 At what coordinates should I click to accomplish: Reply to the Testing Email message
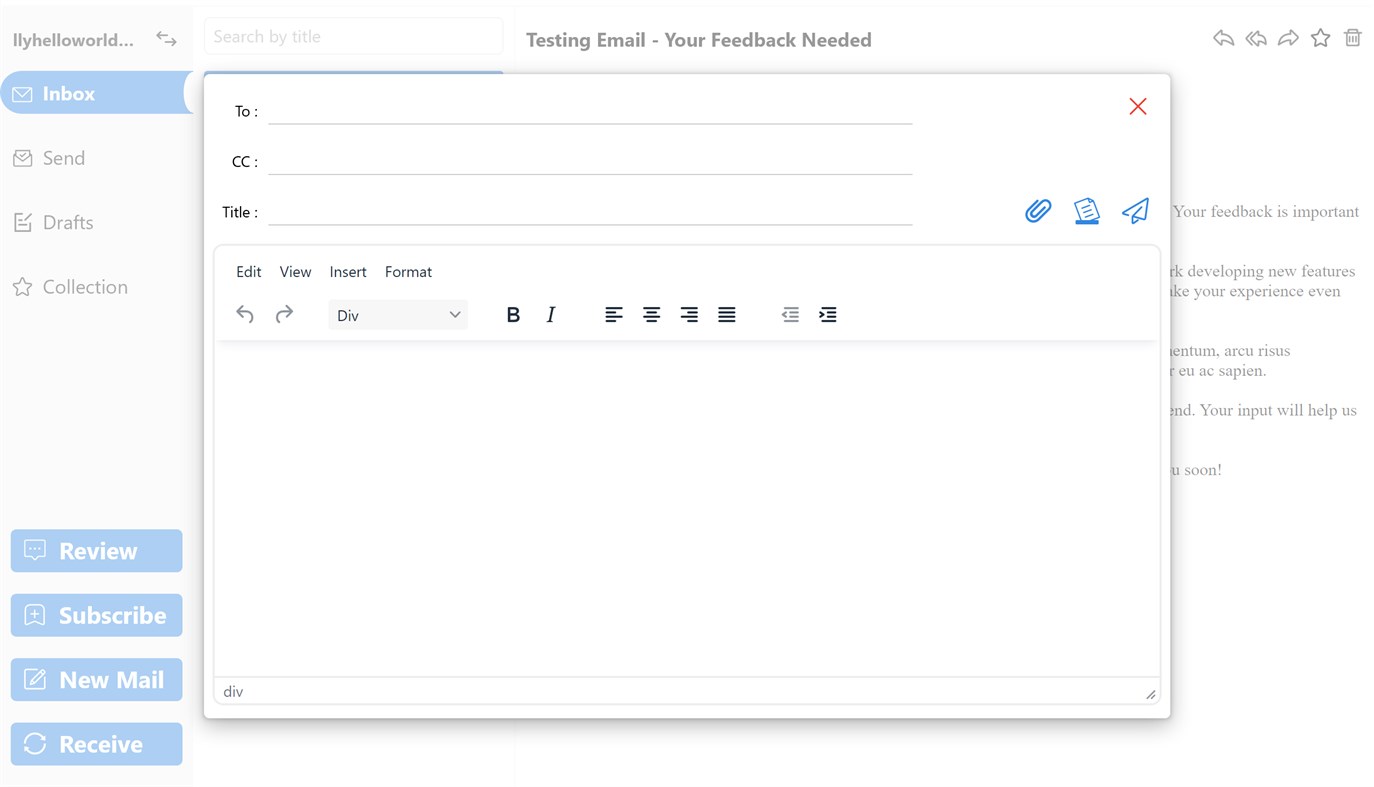pyautogui.click(x=1222, y=37)
